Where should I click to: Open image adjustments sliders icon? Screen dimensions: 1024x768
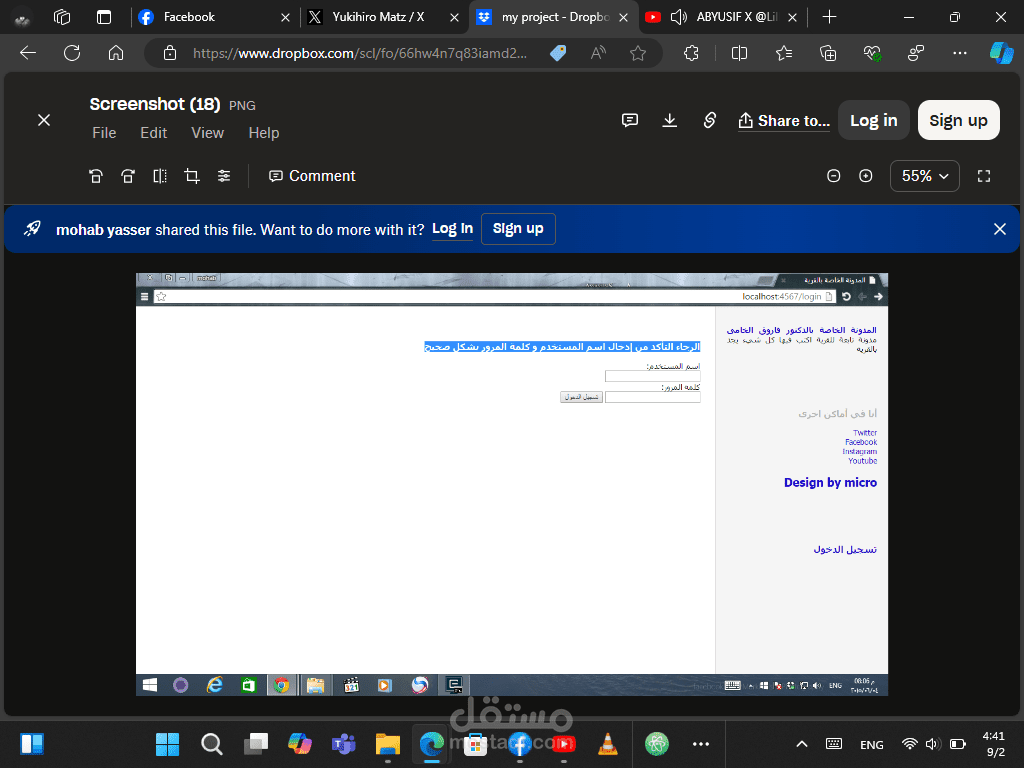(224, 176)
